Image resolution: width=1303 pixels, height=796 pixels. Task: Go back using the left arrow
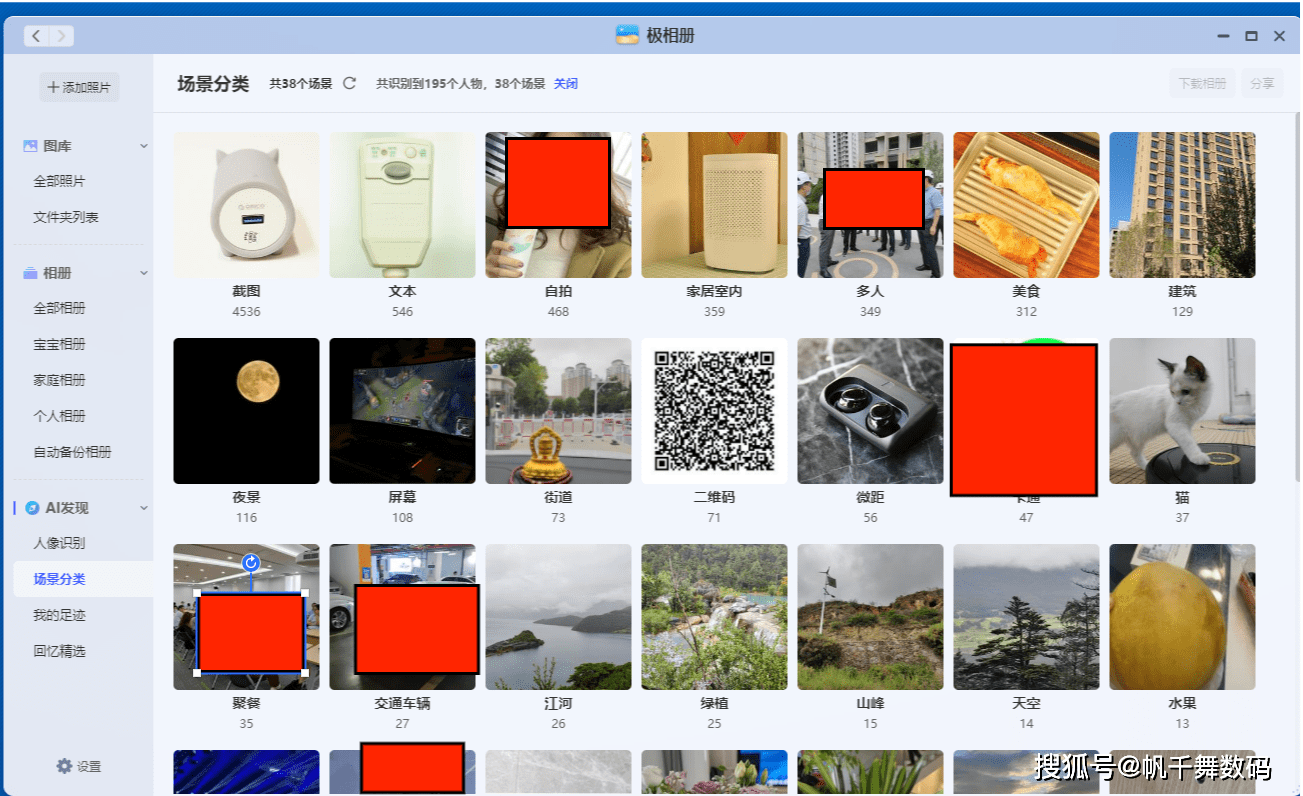(x=37, y=36)
